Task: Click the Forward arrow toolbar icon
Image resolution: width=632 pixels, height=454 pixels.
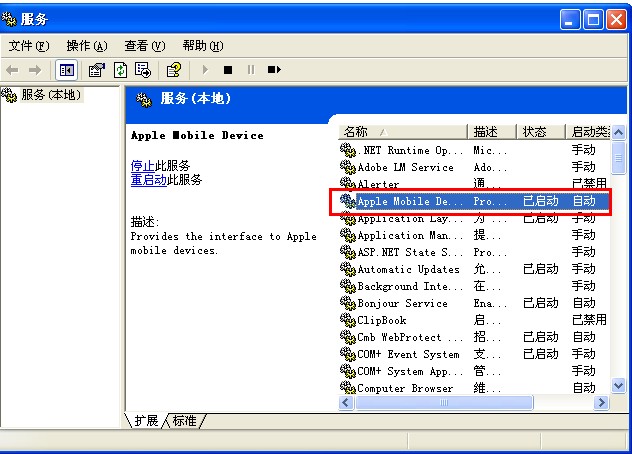Action: [35, 70]
